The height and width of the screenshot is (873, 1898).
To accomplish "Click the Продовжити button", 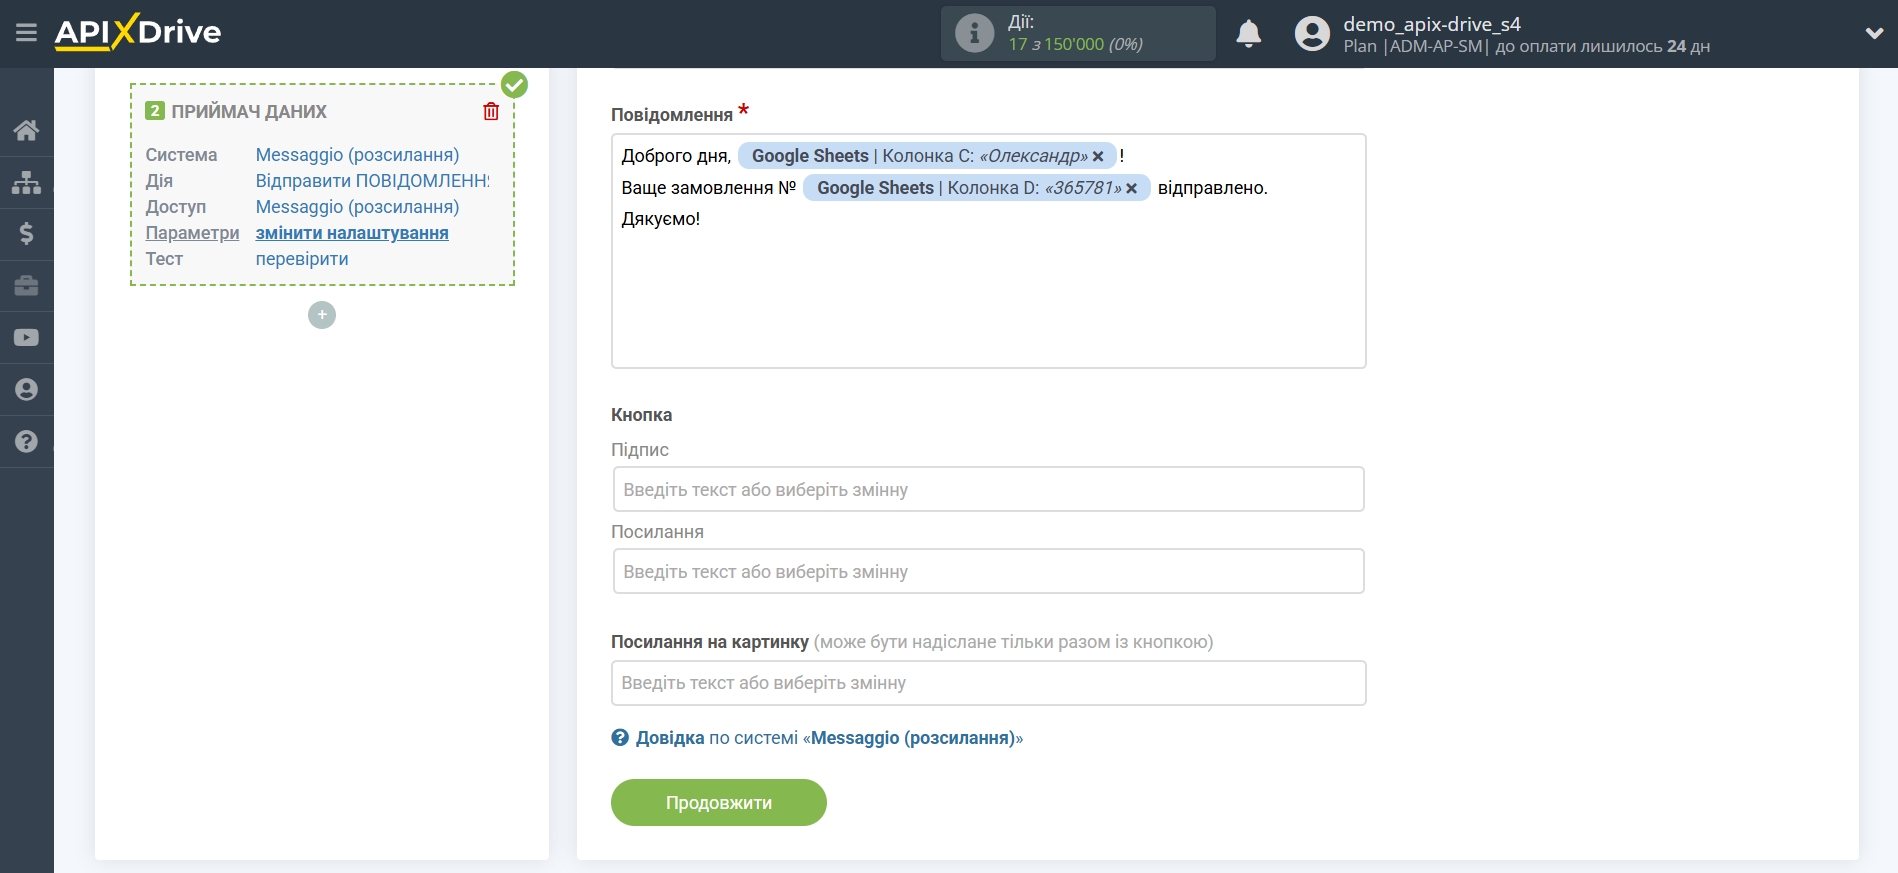I will click(719, 803).
